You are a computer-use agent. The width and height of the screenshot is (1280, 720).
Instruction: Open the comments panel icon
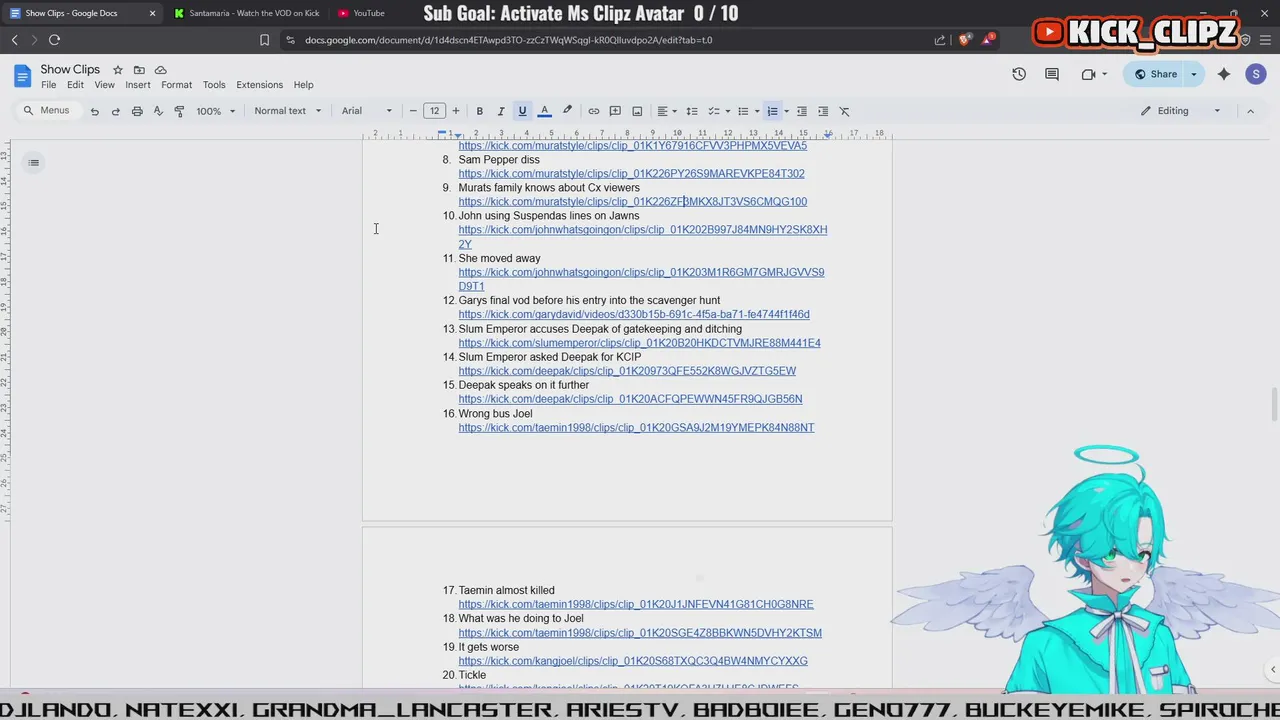(1052, 74)
